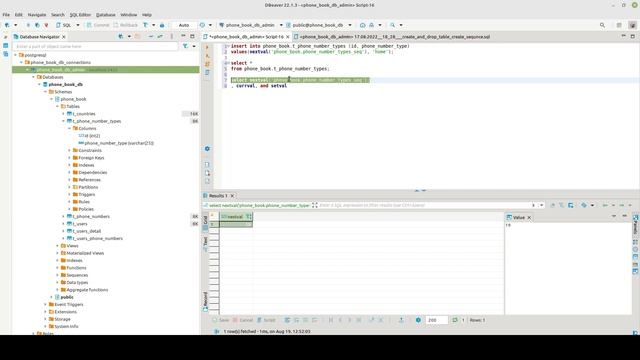Click the blue result info icon
The width and height of the screenshot is (640, 360).
coord(418,320)
